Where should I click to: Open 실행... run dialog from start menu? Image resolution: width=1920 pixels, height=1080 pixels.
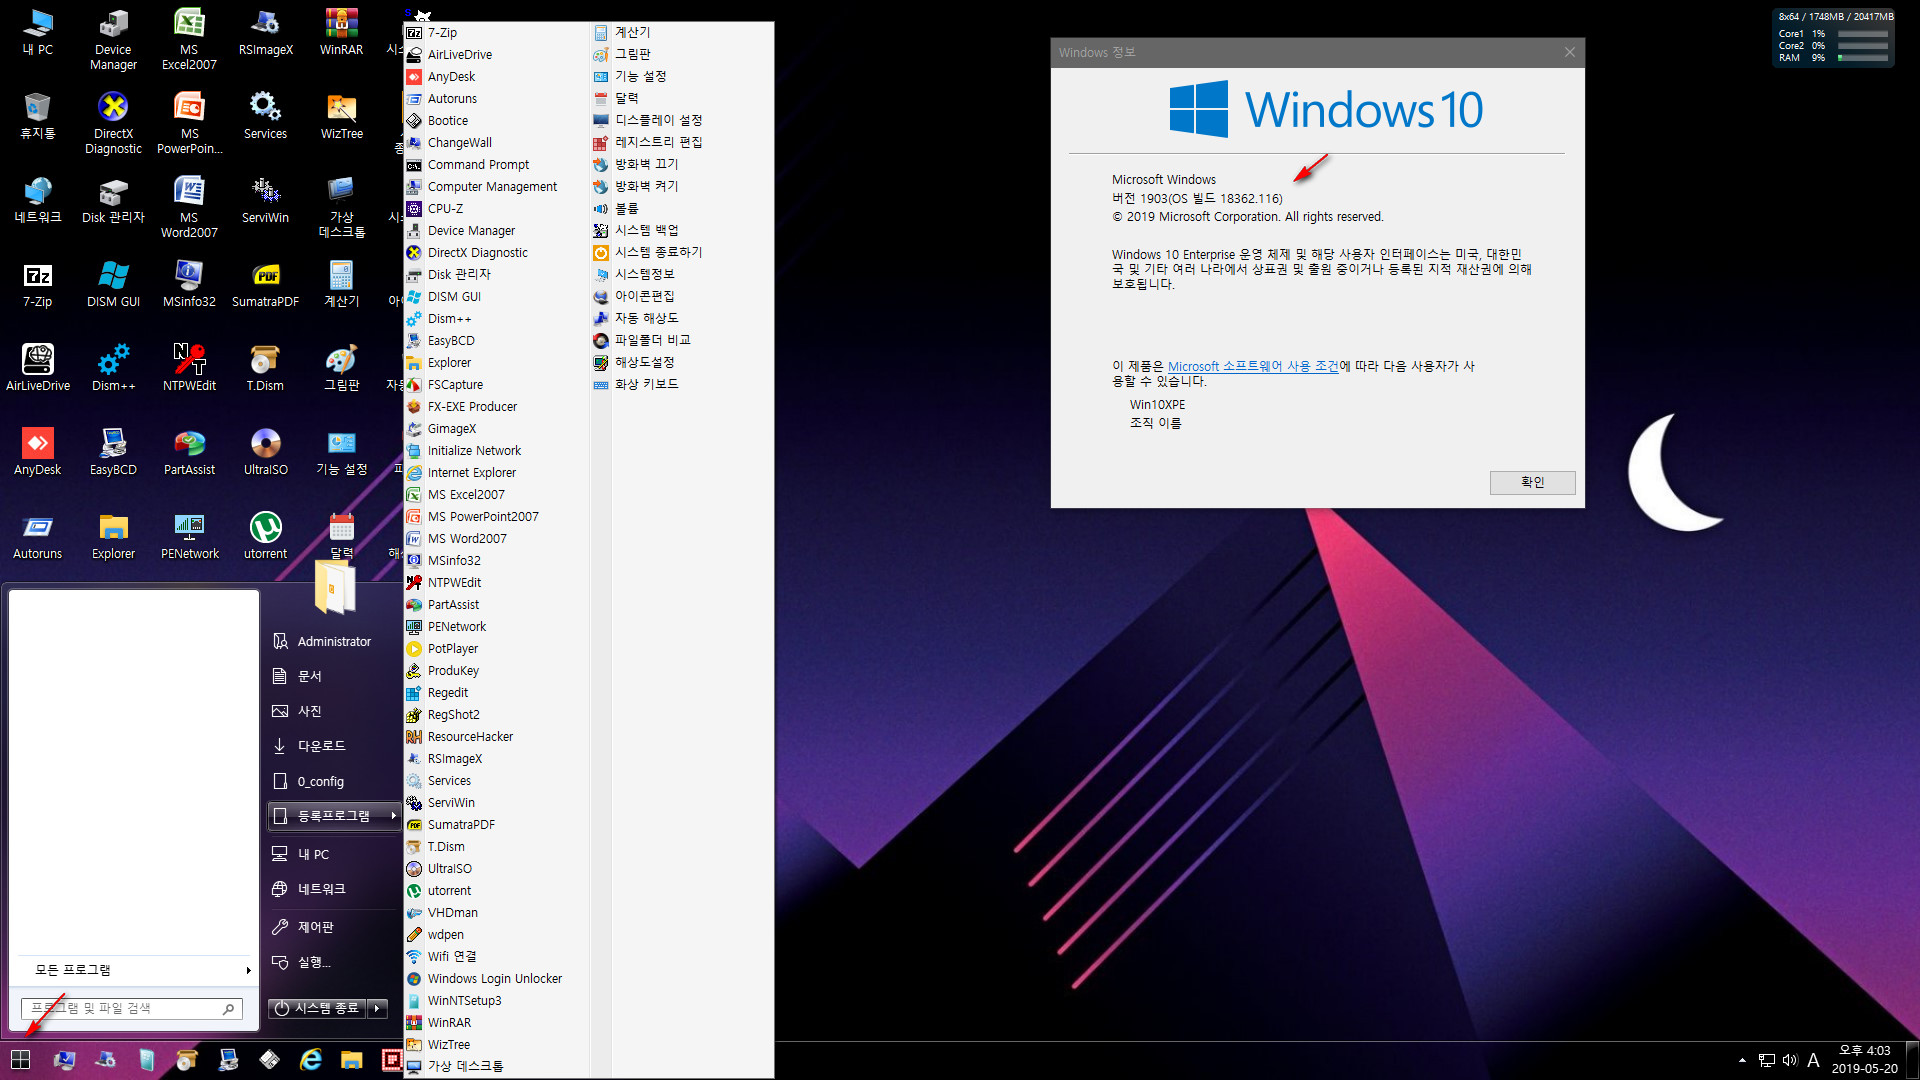(334, 962)
